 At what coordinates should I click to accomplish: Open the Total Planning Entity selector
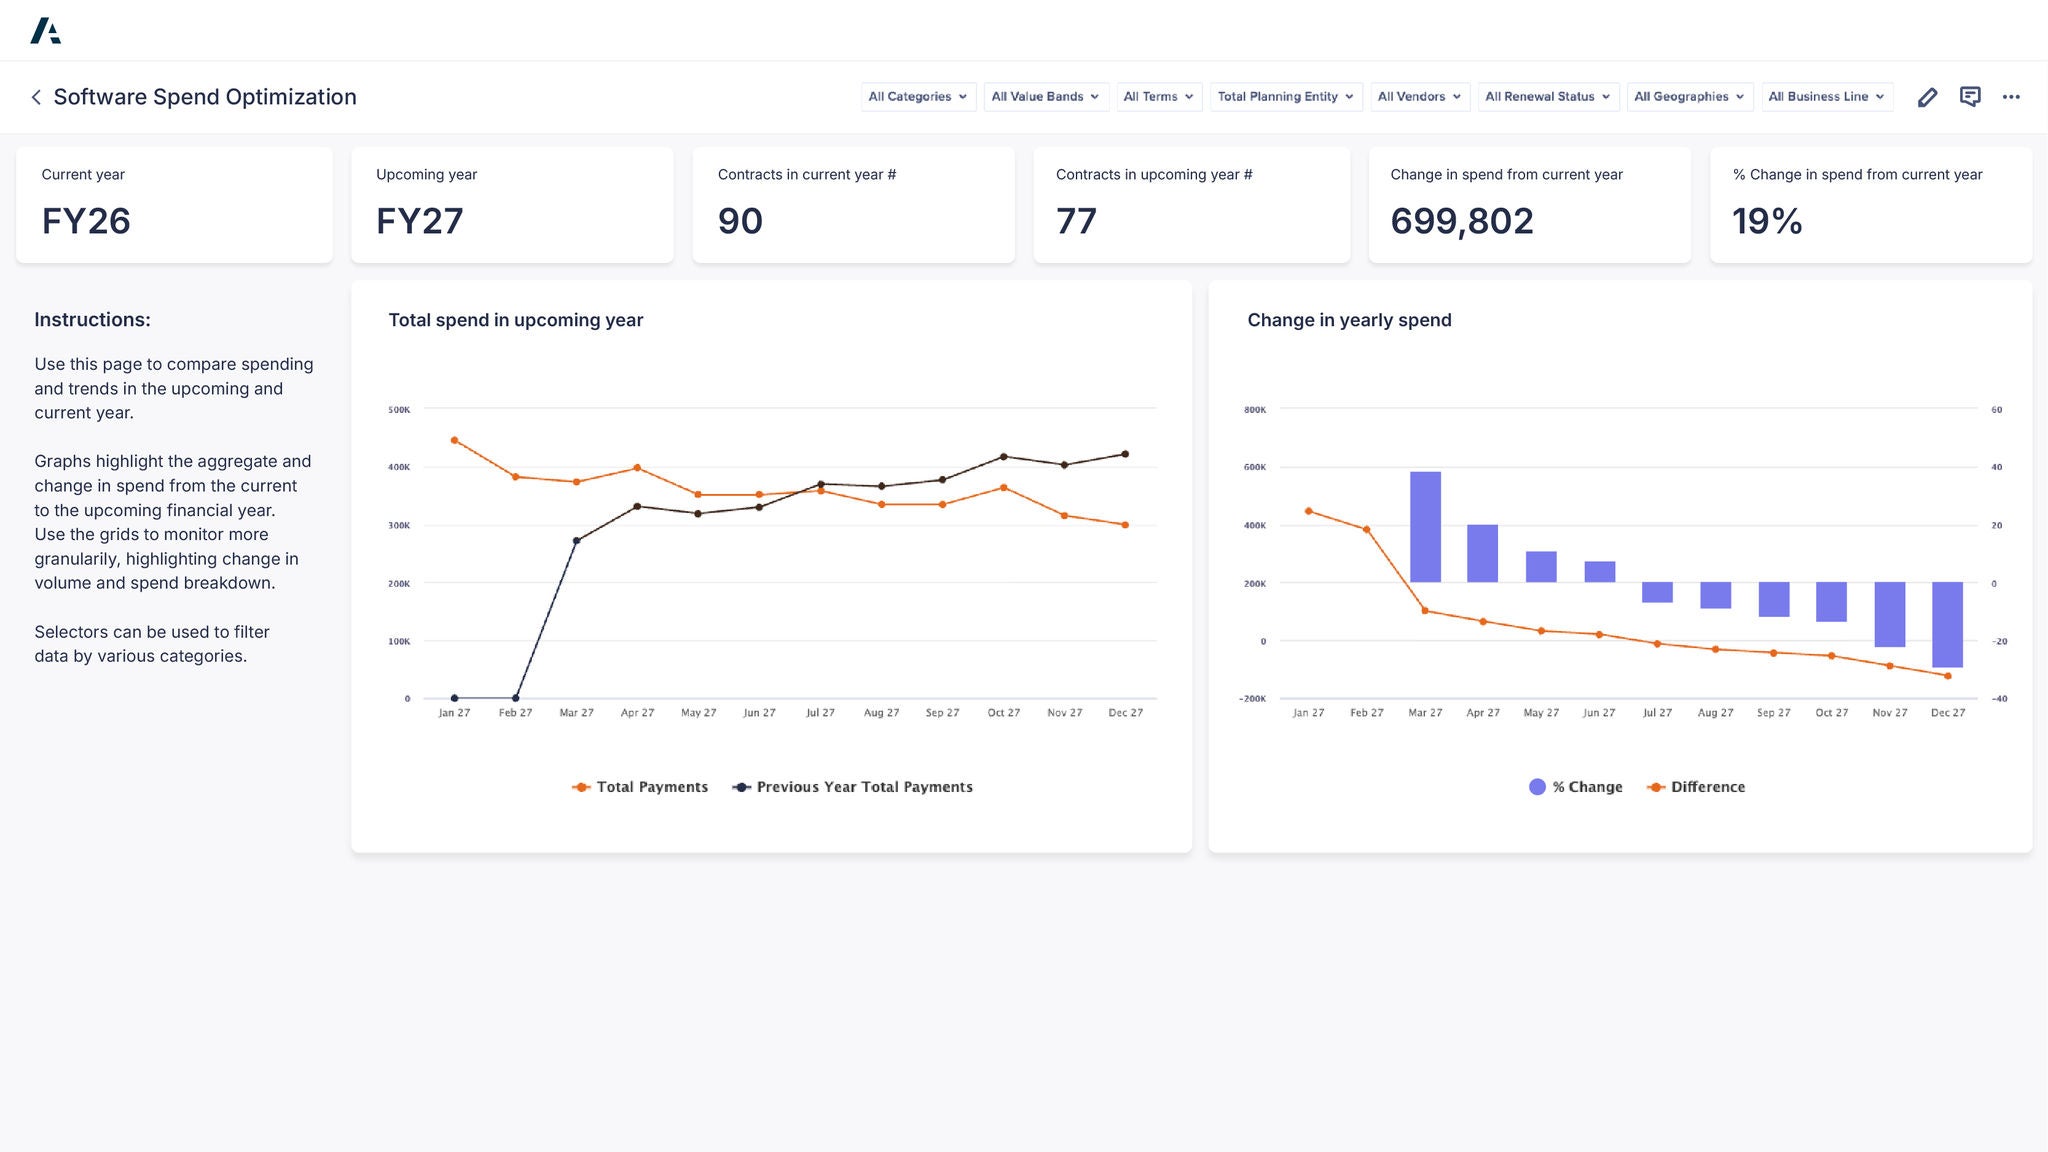click(x=1285, y=96)
